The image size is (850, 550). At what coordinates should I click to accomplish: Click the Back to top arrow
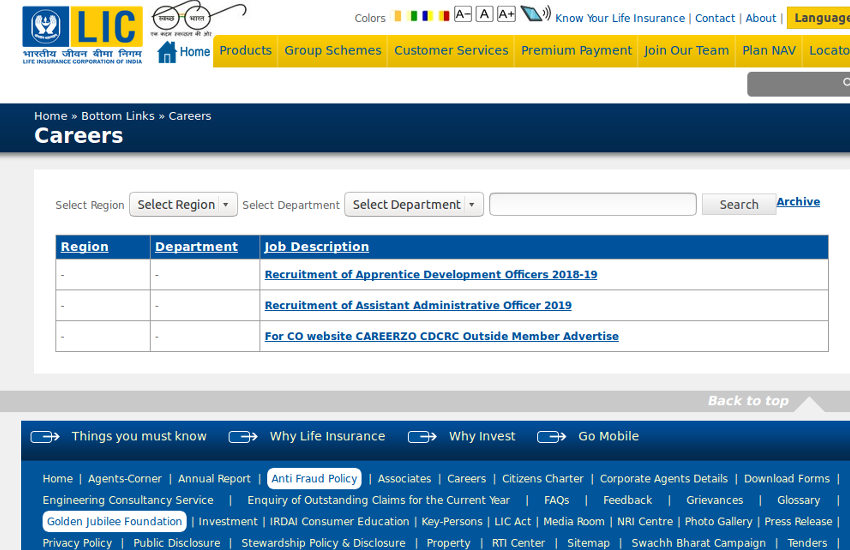809,403
